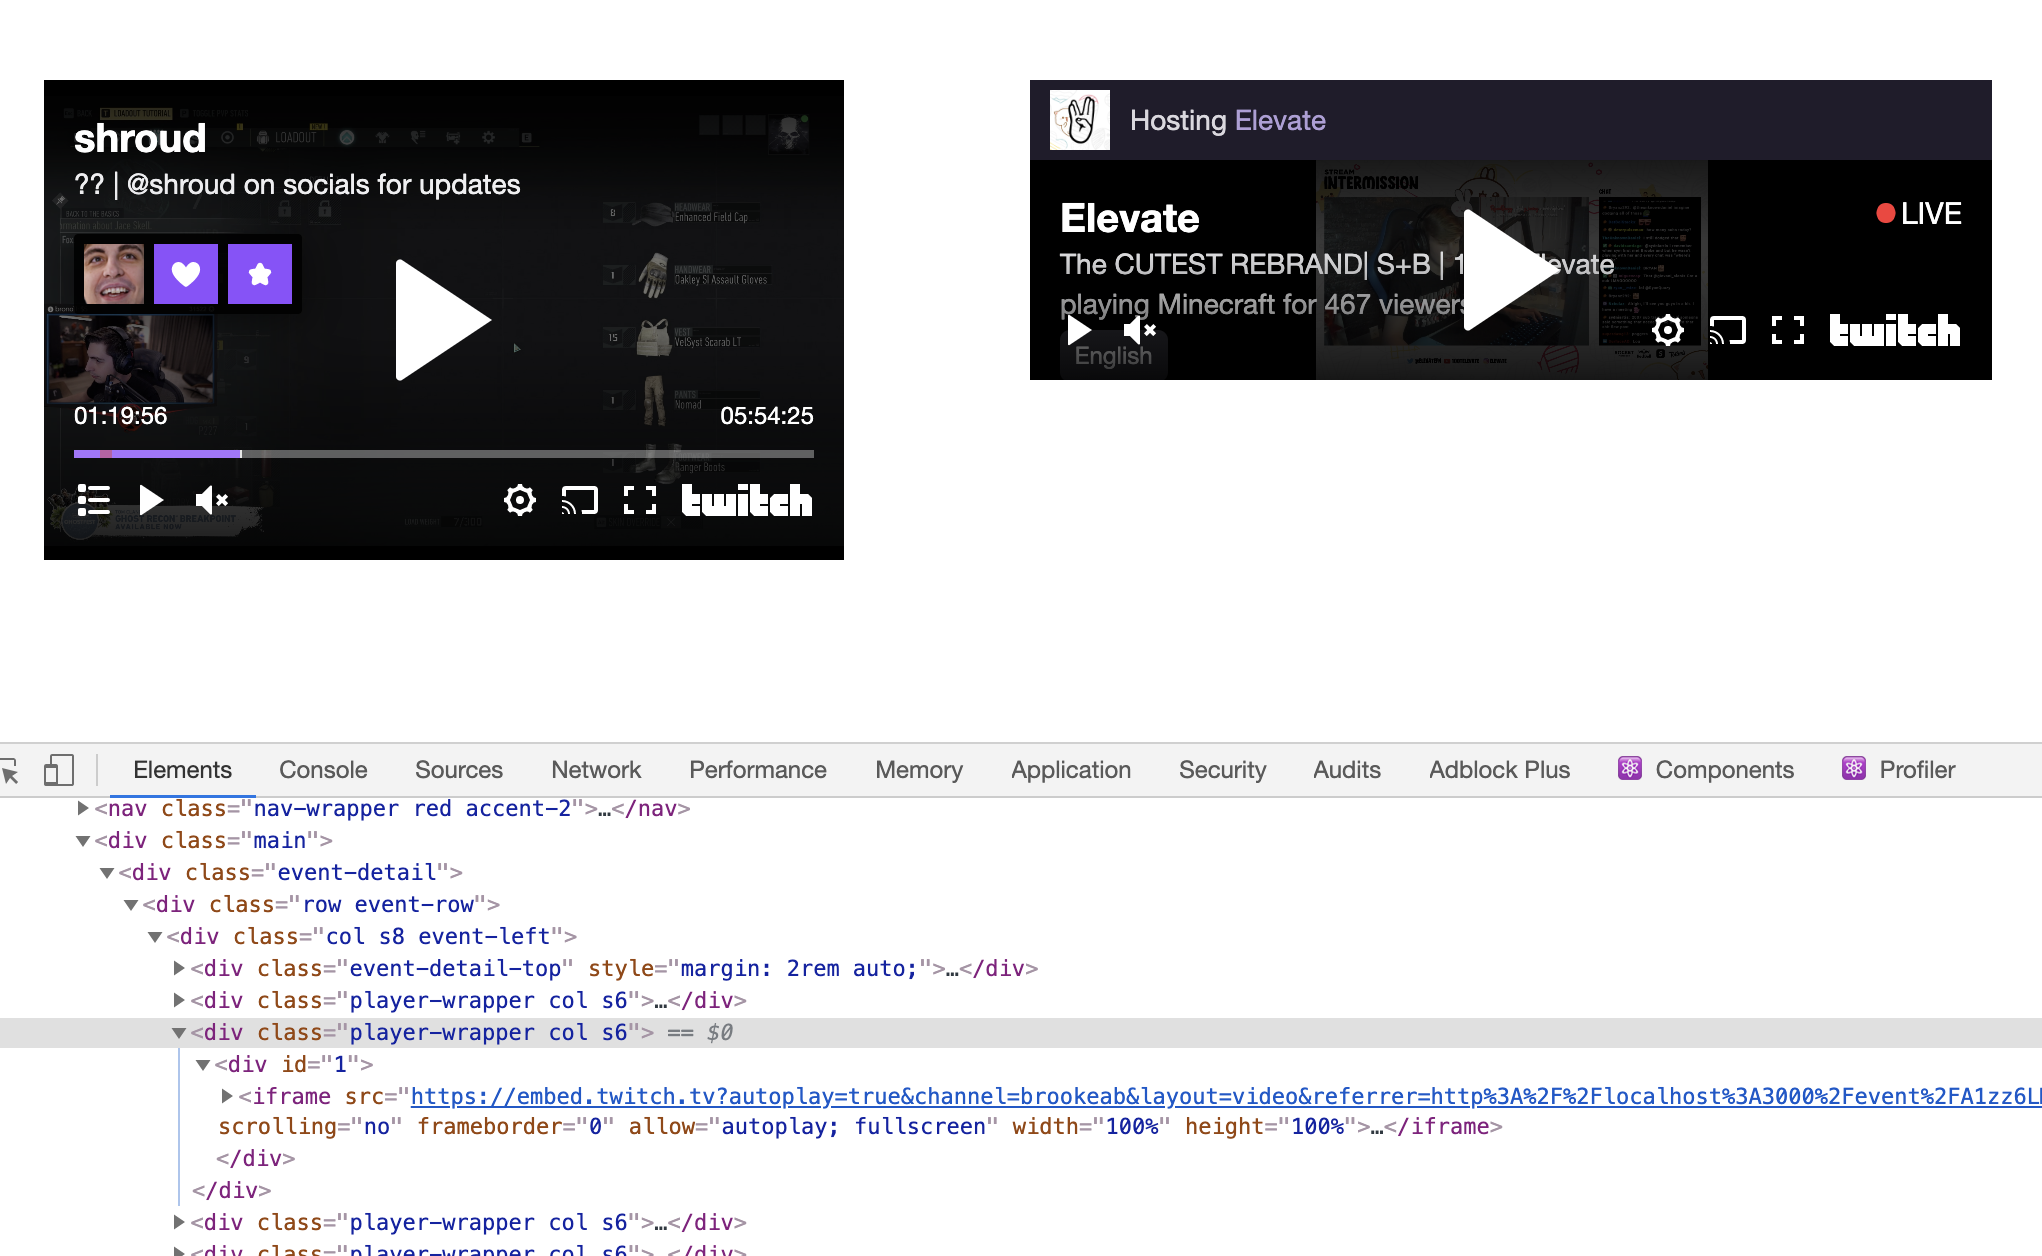Switch to the Console tab
2042x1256 pixels.
[x=323, y=770]
